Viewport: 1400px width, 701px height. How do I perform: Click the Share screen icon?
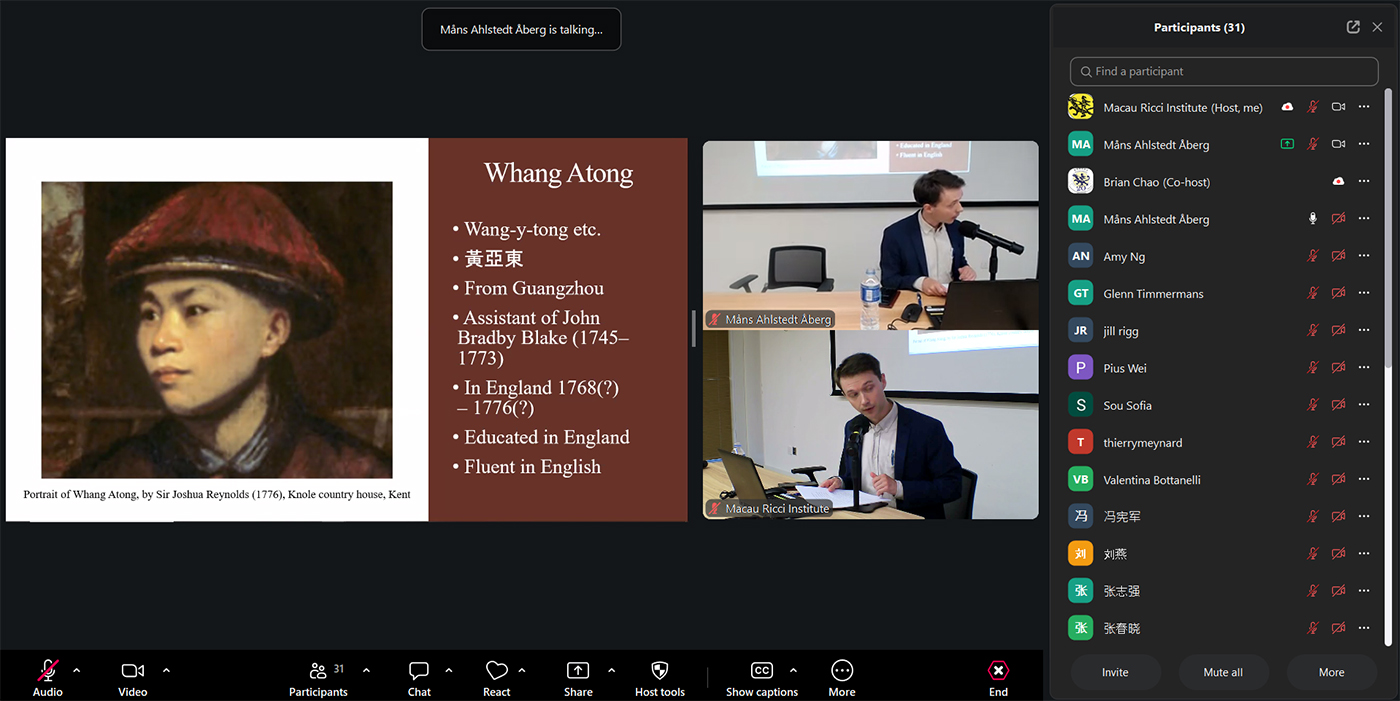pos(578,670)
